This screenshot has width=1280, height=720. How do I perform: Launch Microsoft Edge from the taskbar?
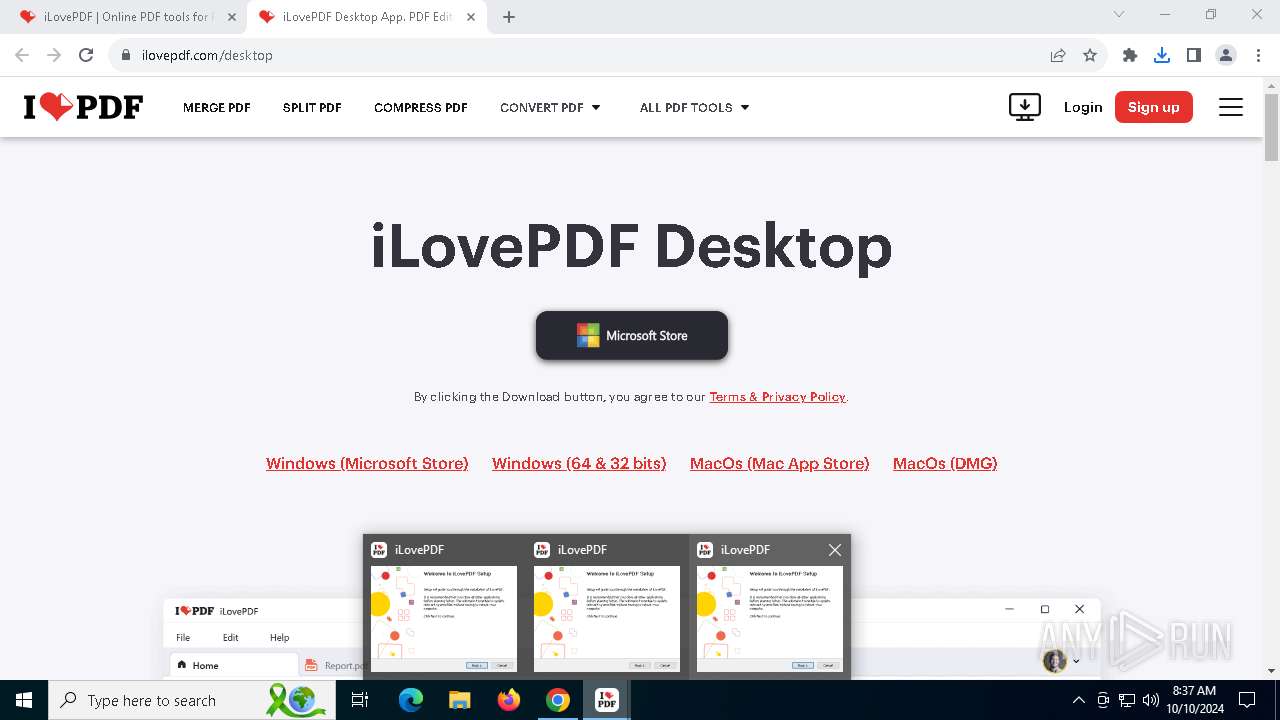pos(411,700)
